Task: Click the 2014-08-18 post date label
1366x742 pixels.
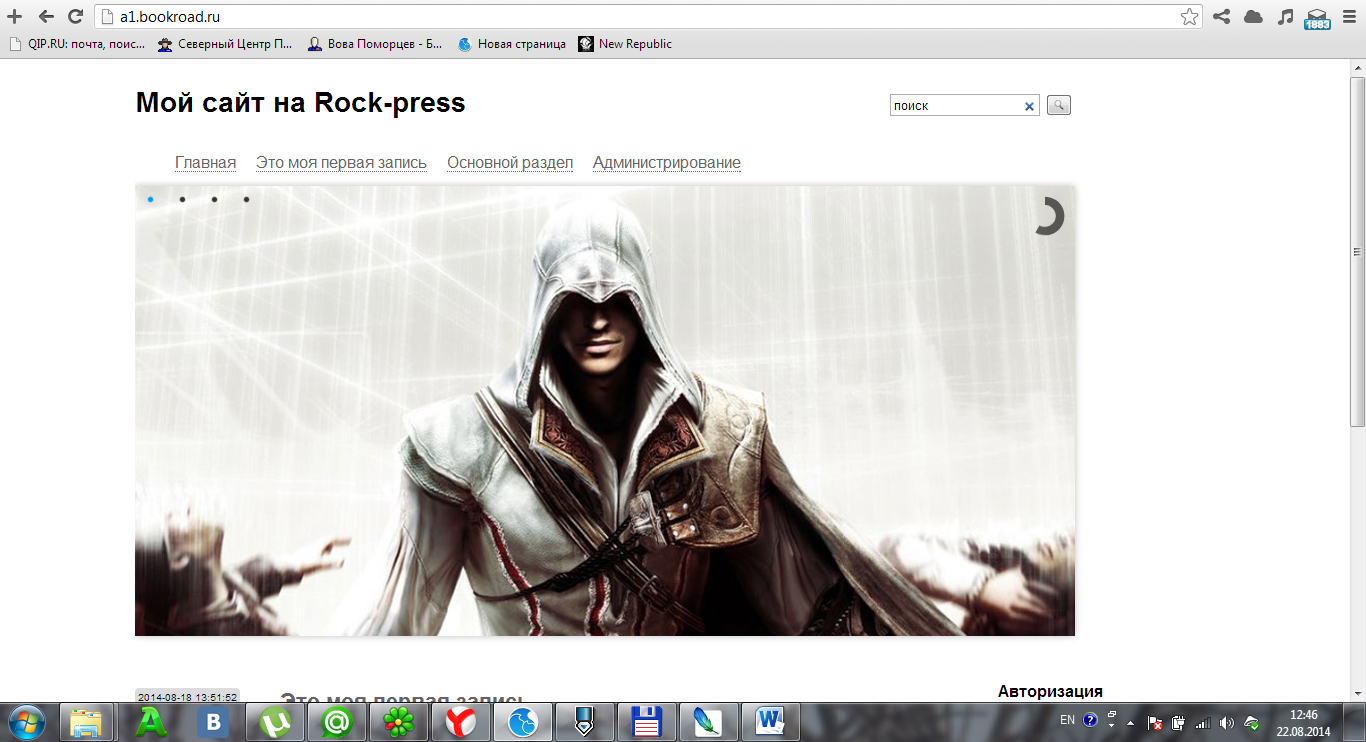Action: coord(188,697)
